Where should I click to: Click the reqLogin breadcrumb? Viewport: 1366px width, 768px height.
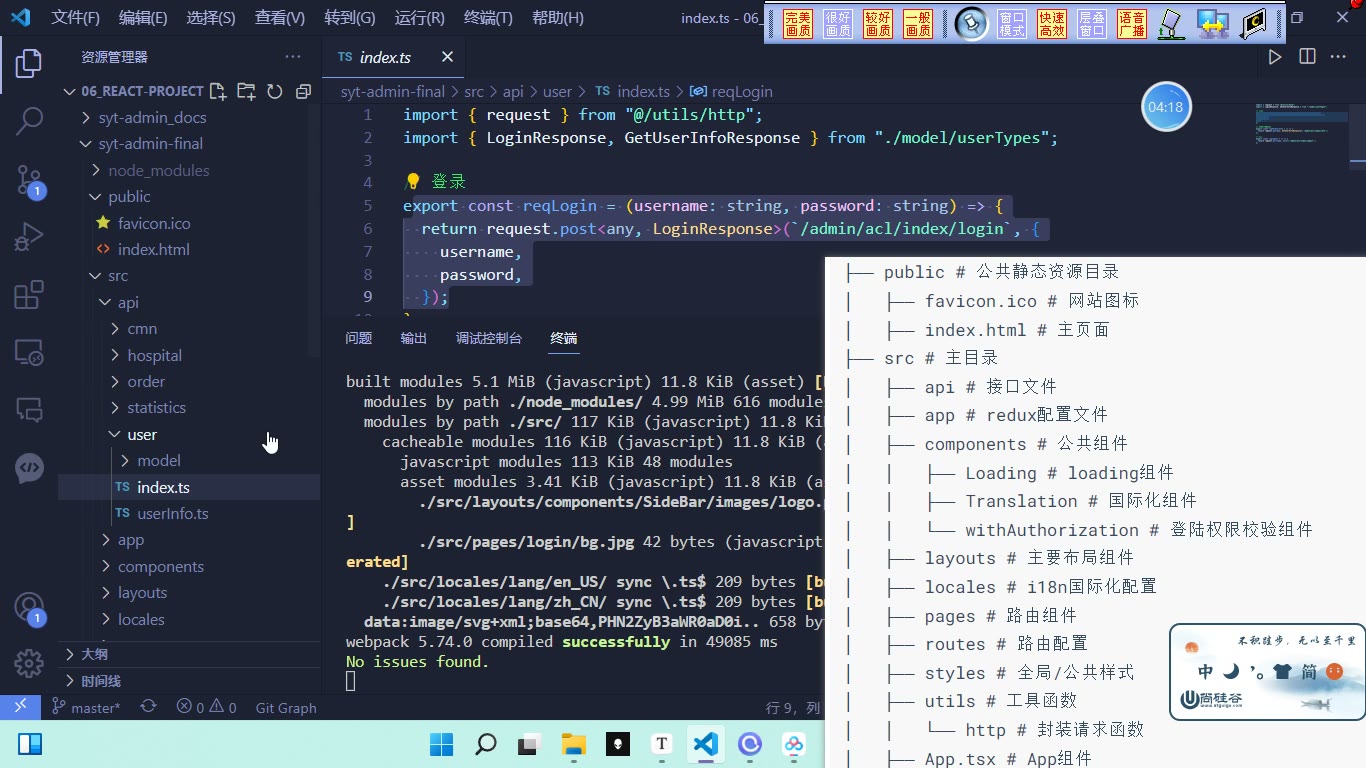click(731, 91)
